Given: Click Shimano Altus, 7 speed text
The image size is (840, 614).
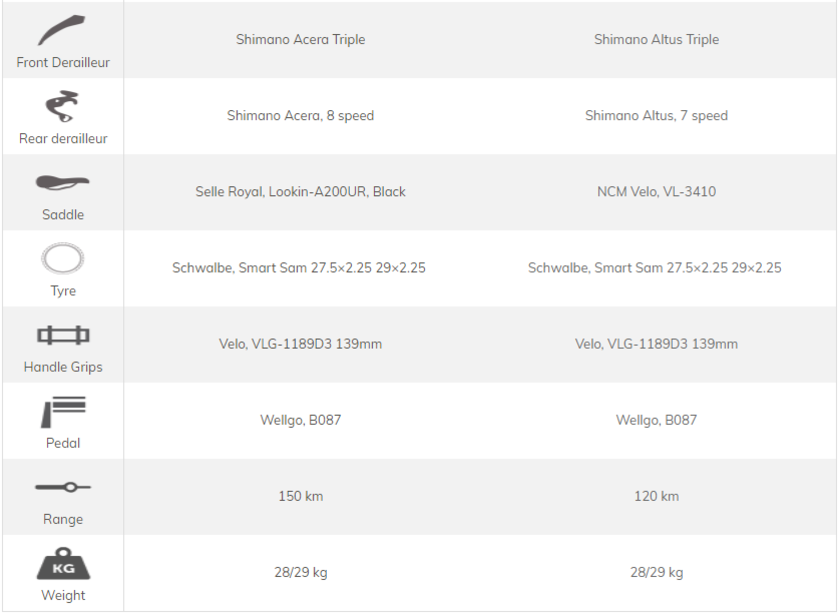Looking at the screenshot, I should tap(656, 116).
